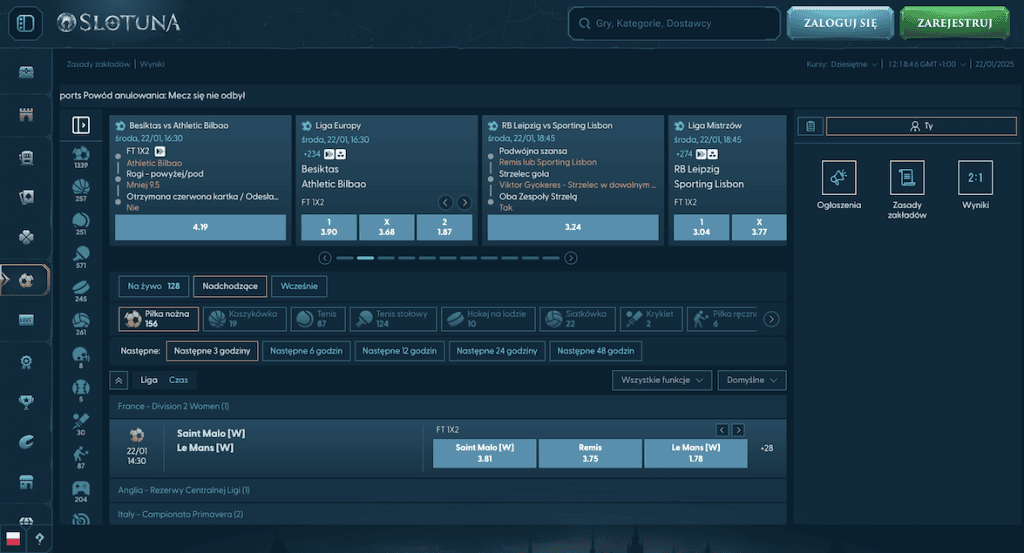
Task: Select esports gamepad icon with count 204
Action: click(81, 491)
